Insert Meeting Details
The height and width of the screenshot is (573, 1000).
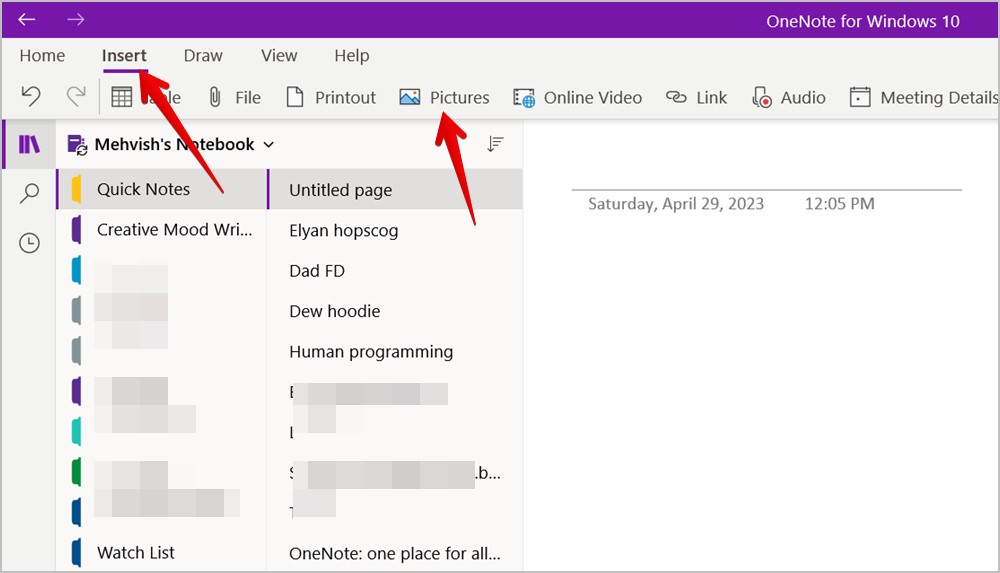pyautogui.click(x=923, y=98)
